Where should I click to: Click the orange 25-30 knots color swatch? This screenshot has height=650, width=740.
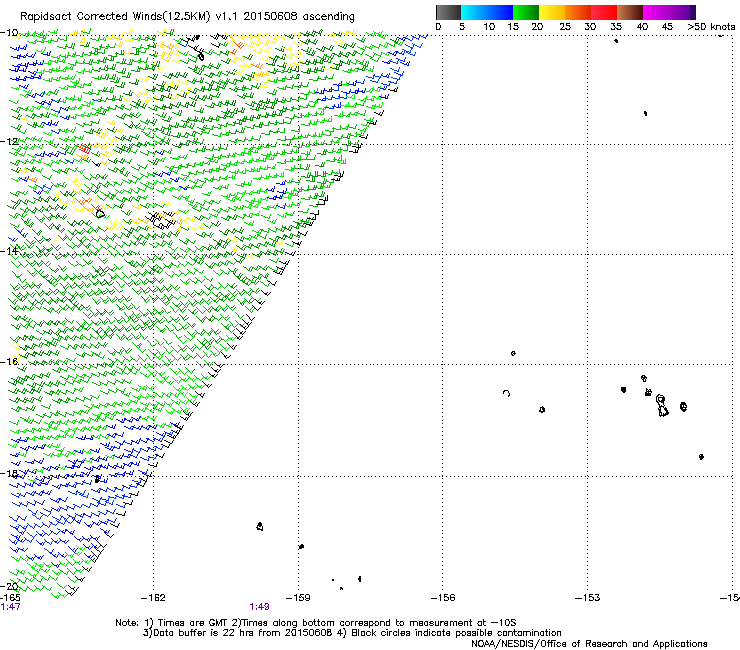pos(578,12)
